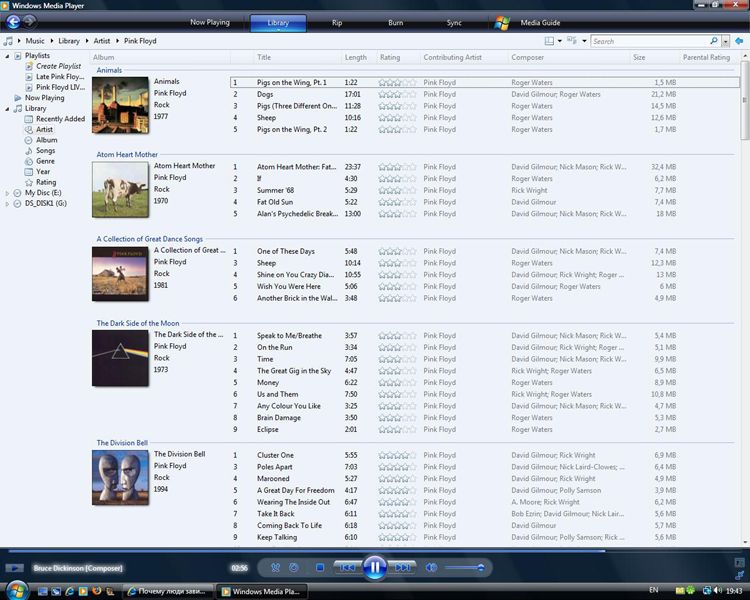Screen dimensions: 750x600
Task: Open breadcrumb arrow after Music
Action: pyautogui.click(x=52, y=41)
